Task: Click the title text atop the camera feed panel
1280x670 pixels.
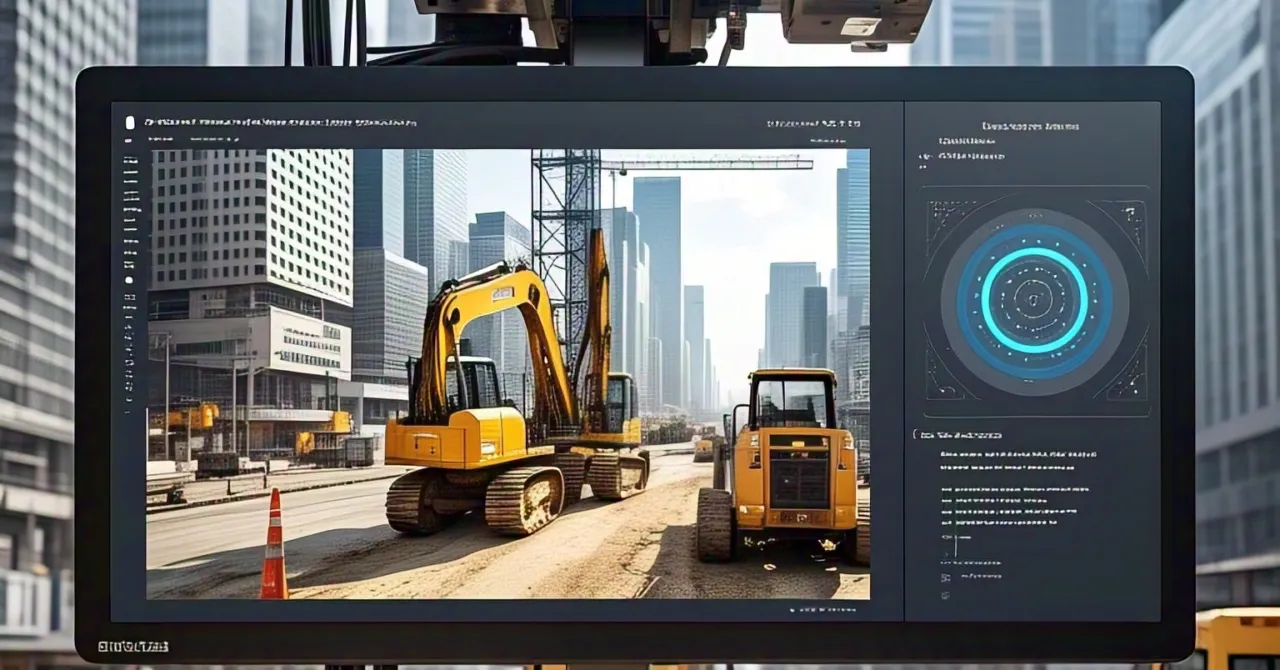Action: [x=280, y=123]
